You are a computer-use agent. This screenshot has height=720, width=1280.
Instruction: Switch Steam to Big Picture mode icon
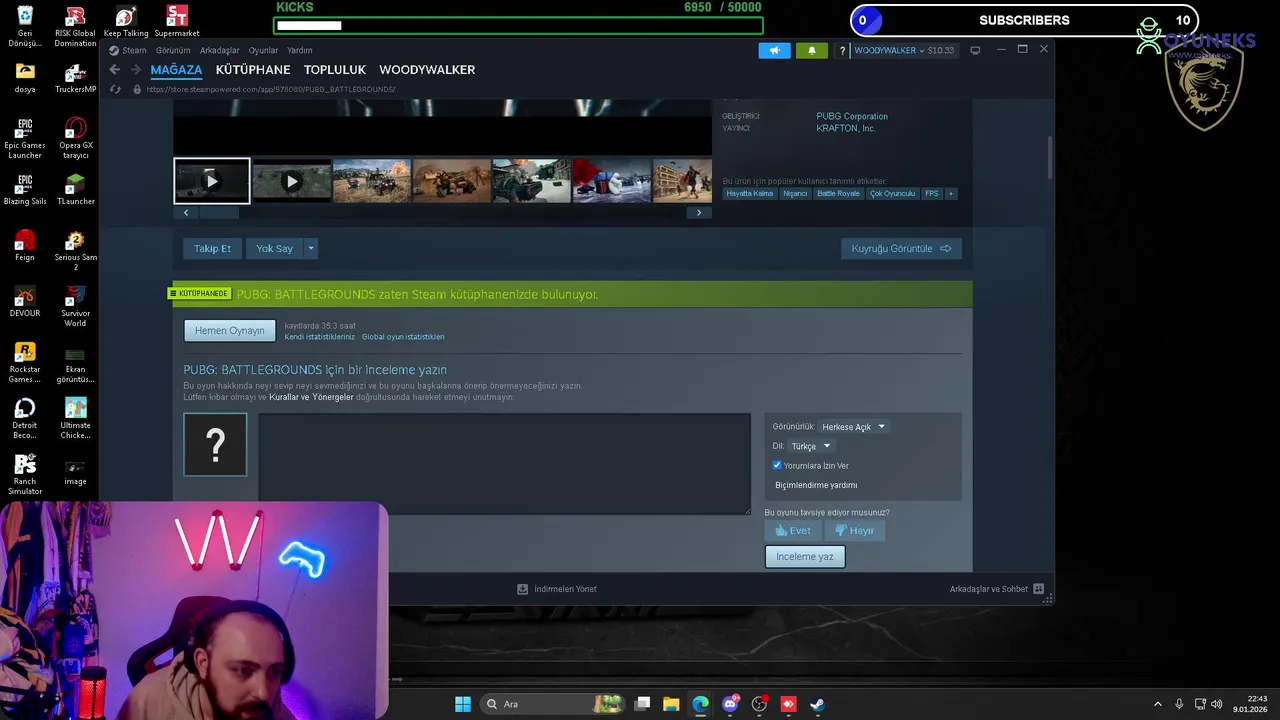[975, 50]
